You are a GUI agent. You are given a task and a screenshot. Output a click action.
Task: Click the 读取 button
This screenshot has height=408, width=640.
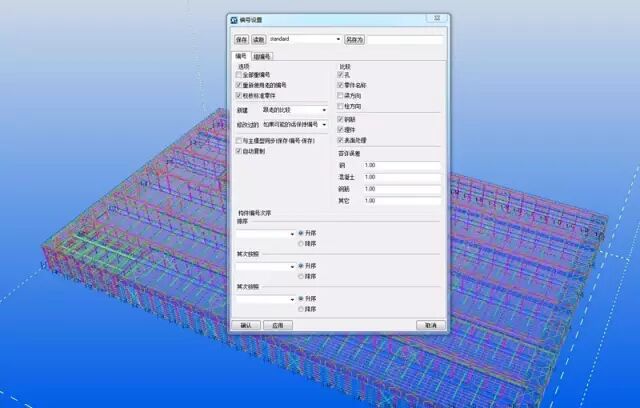click(259, 40)
